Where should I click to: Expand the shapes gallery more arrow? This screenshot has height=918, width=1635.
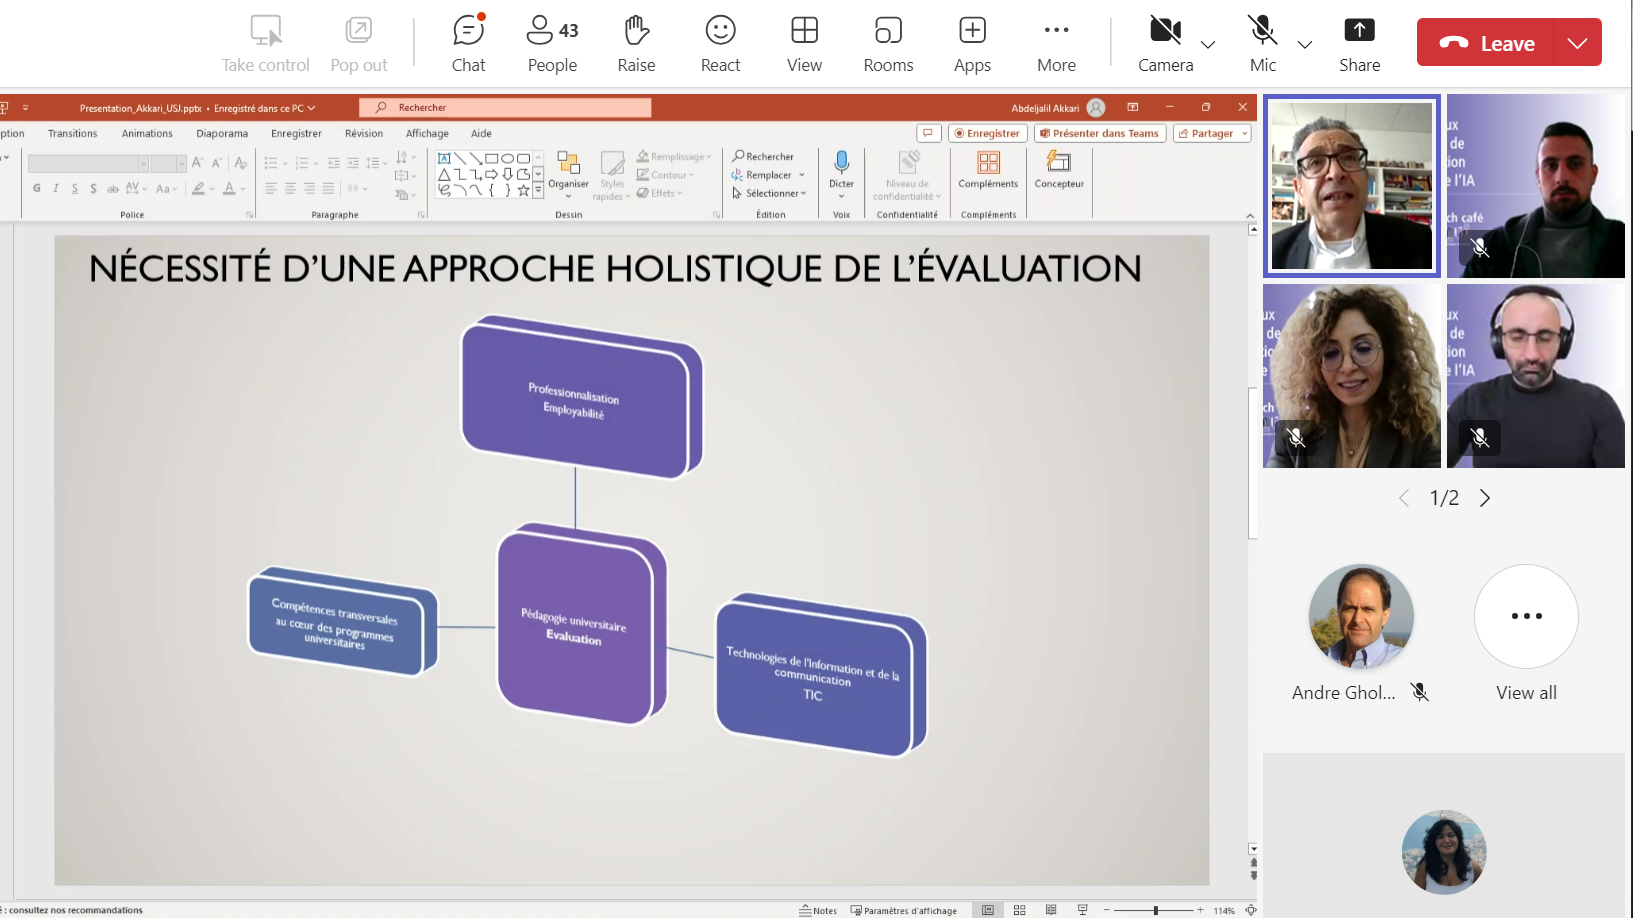538,190
